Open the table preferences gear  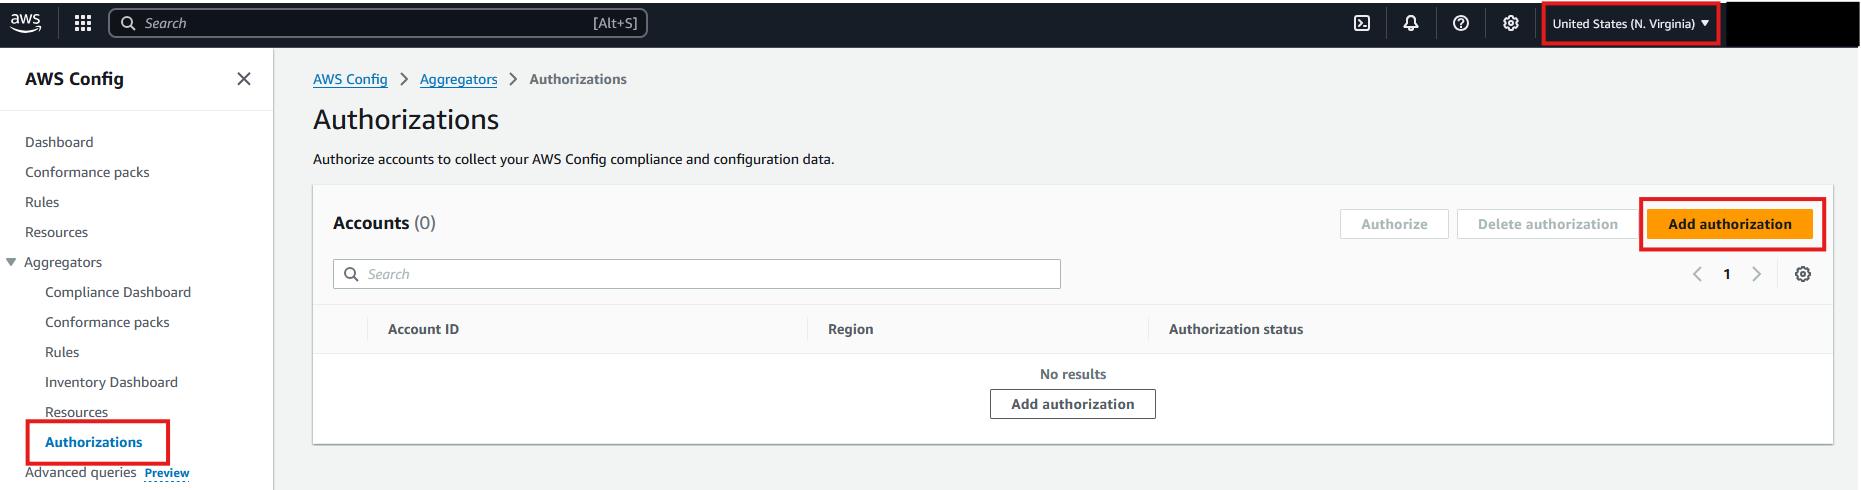(x=1803, y=274)
